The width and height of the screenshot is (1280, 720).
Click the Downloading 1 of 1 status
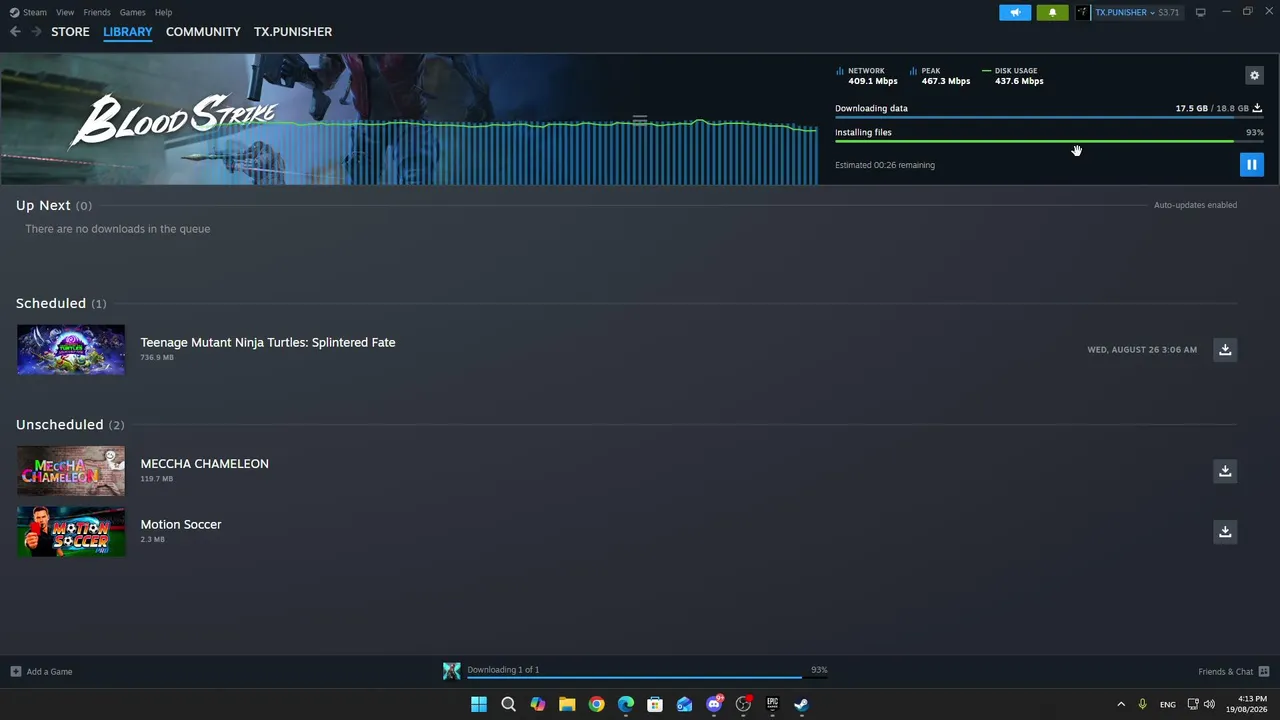pos(503,670)
